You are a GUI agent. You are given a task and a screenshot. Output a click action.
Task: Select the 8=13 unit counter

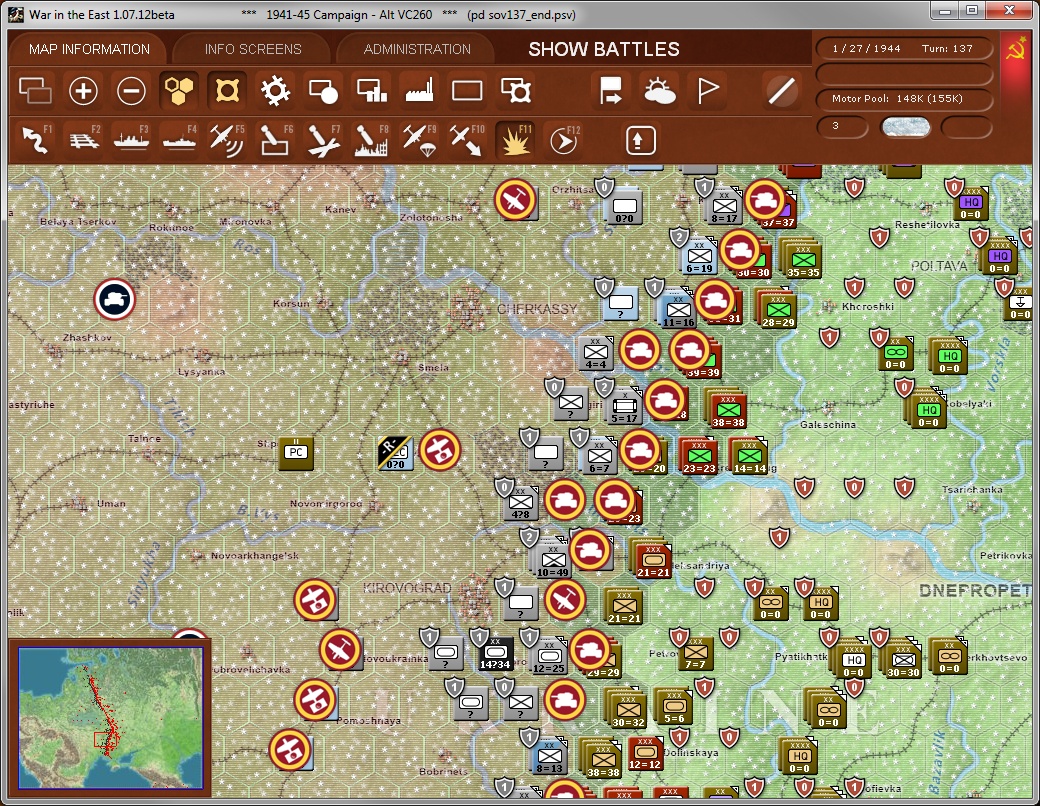549,756
